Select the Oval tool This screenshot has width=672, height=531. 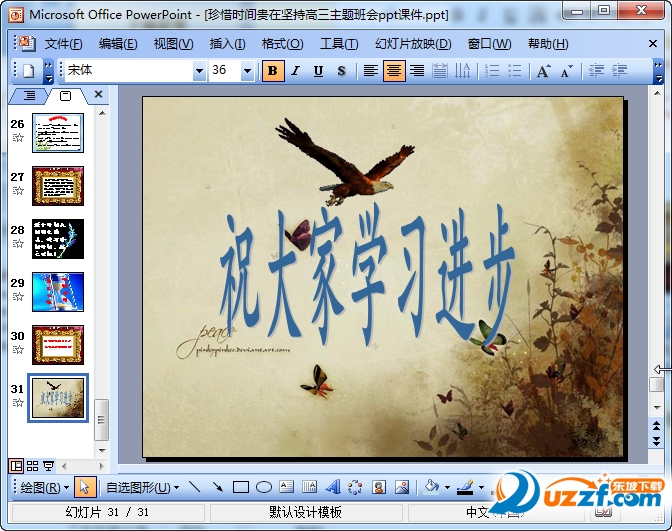point(264,487)
